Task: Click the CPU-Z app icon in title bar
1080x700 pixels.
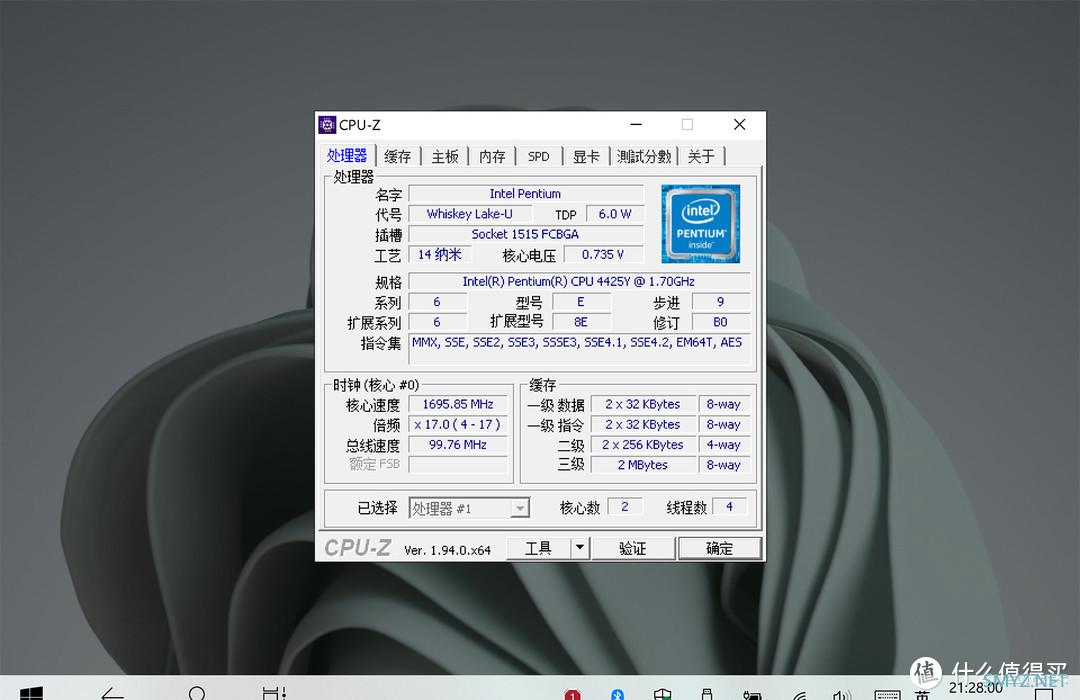Action: pyautogui.click(x=327, y=125)
